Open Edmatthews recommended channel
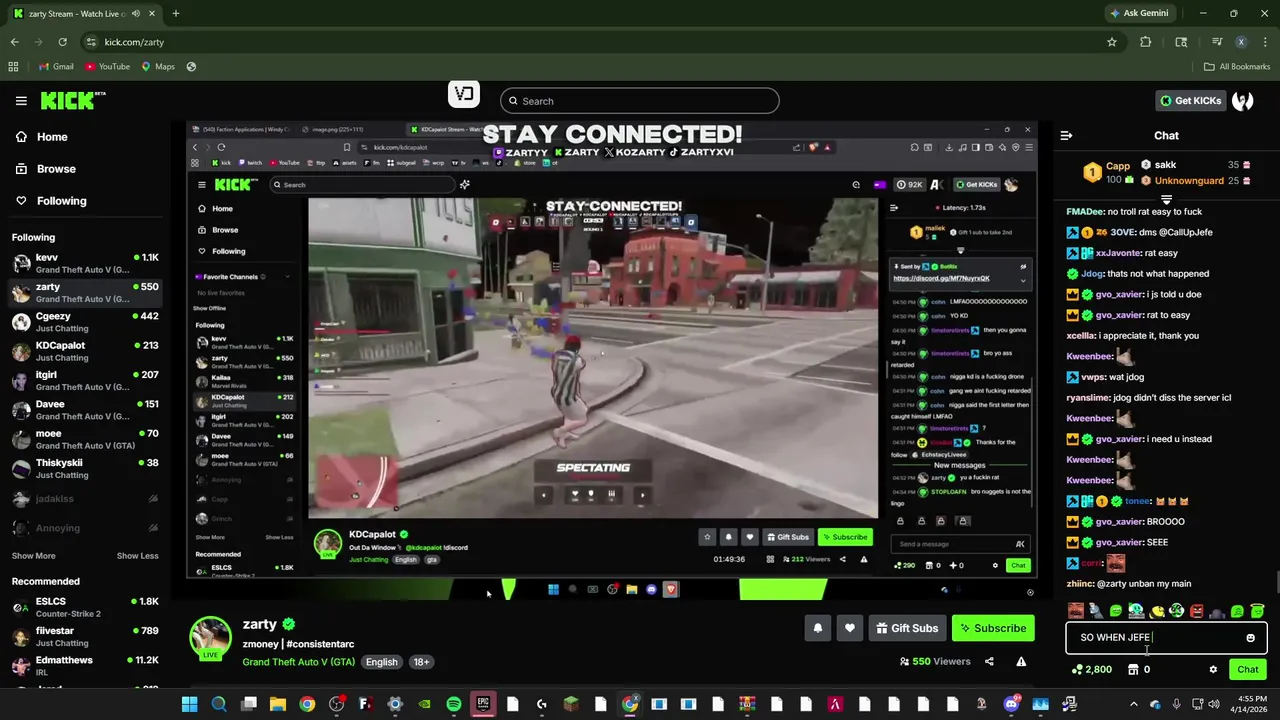 click(x=84, y=667)
